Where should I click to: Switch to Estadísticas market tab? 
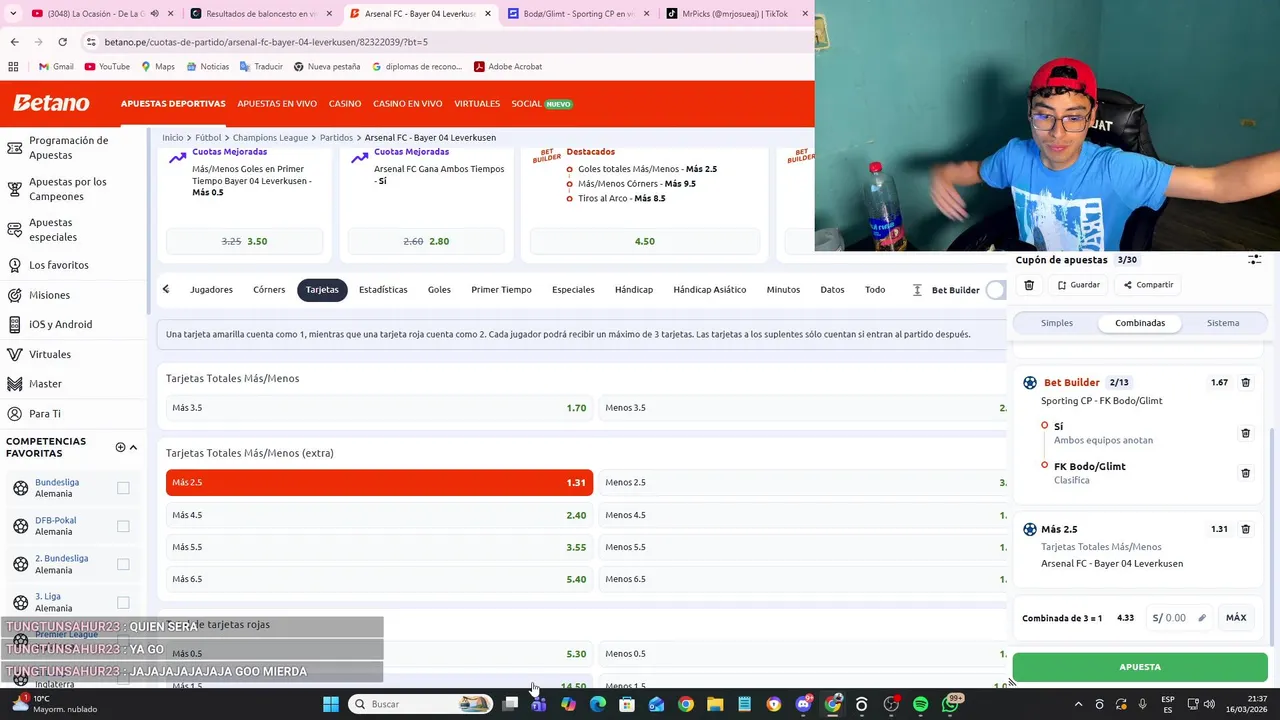point(383,290)
